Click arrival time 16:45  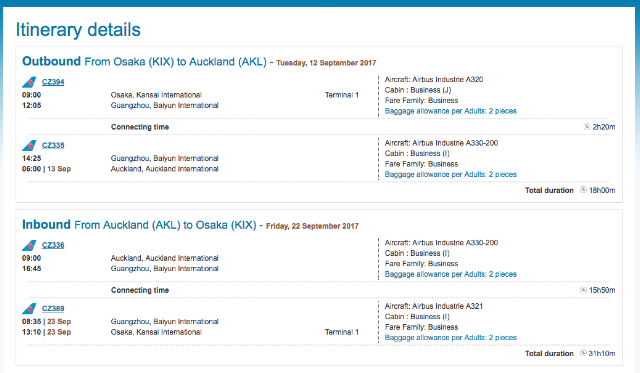click(31, 269)
